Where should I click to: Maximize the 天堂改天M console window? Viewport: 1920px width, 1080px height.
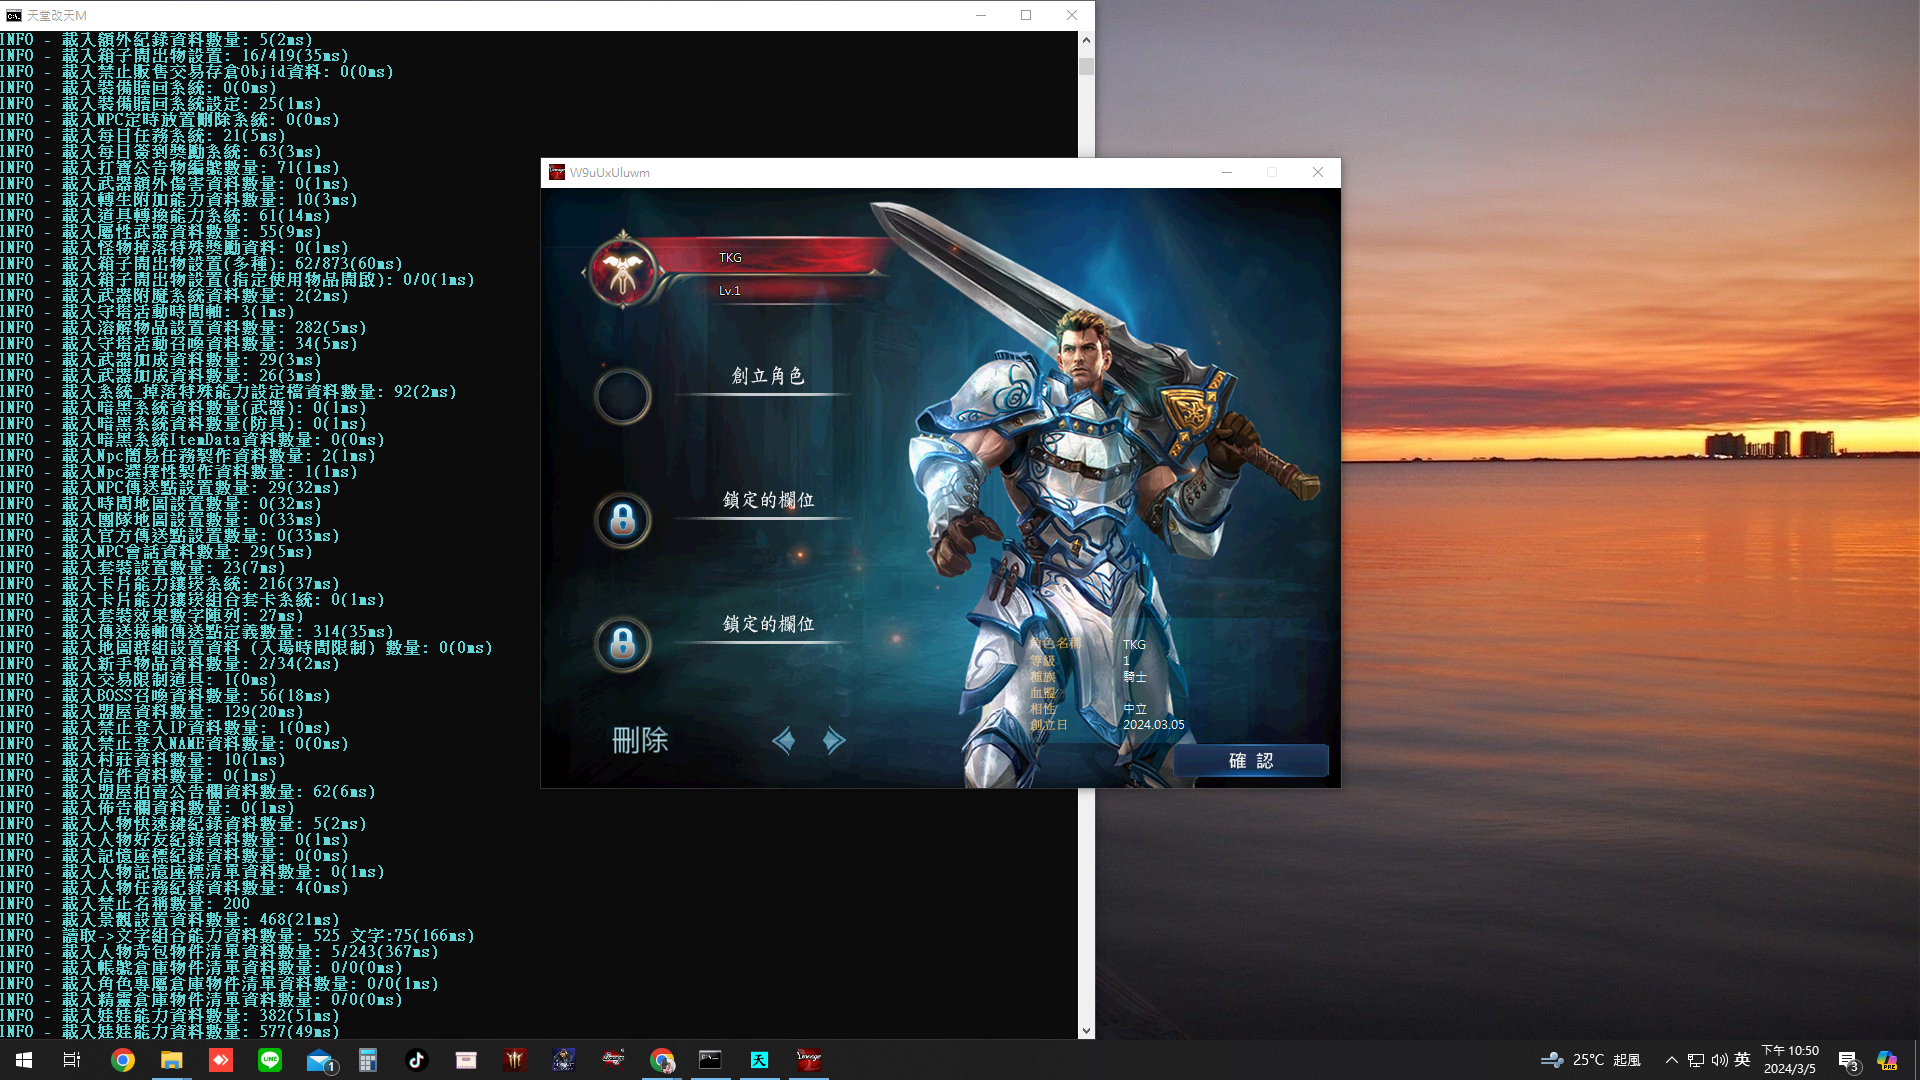tap(1026, 15)
